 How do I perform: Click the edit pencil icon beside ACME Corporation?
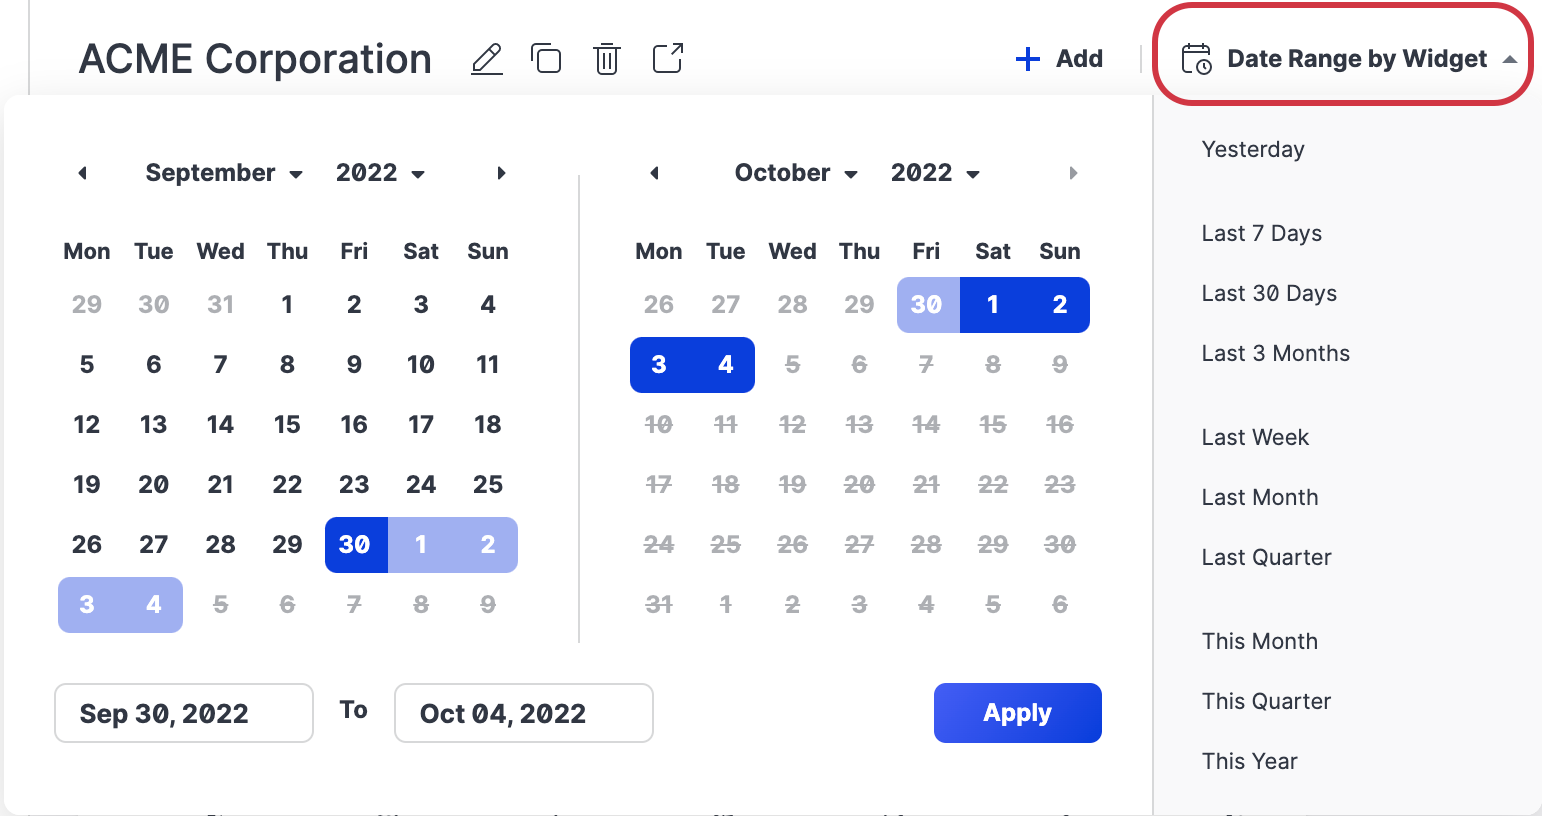pyautogui.click(x=487, y=59)
